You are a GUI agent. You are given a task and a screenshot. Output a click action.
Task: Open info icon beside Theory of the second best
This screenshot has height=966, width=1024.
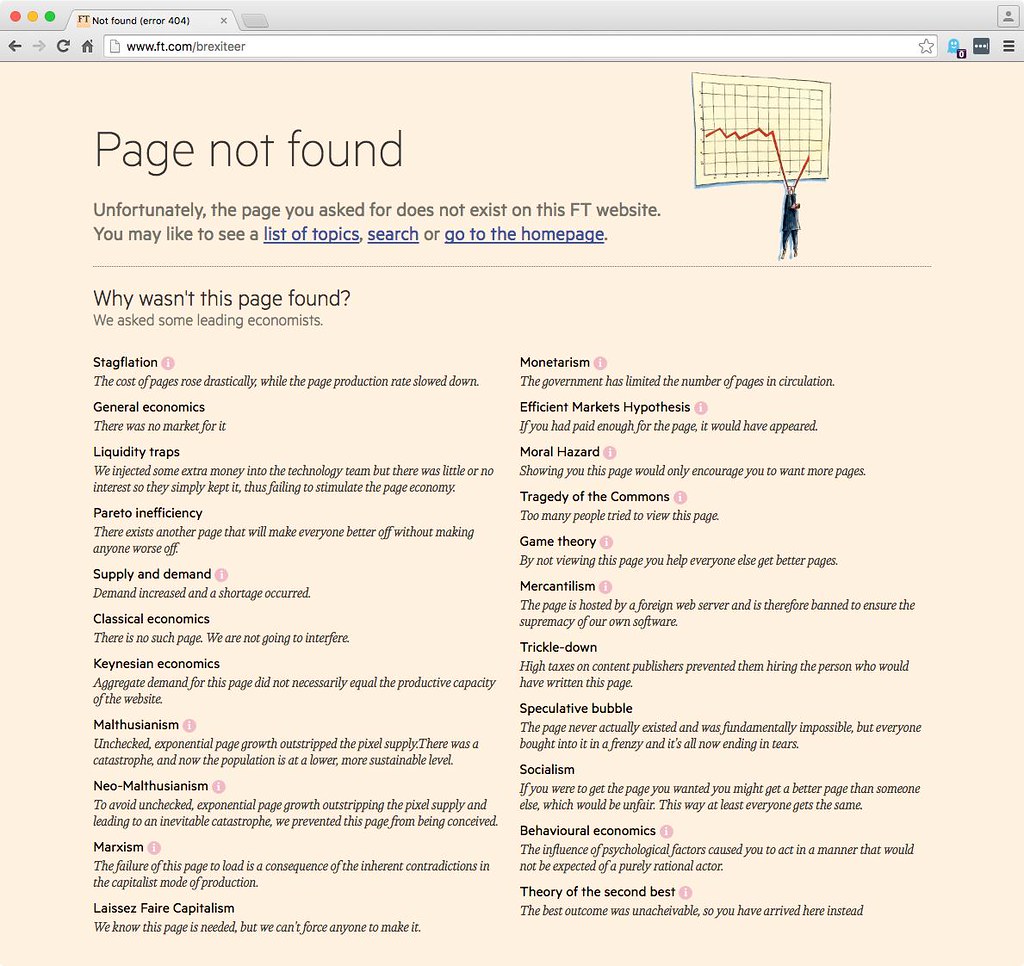point(685,893)
